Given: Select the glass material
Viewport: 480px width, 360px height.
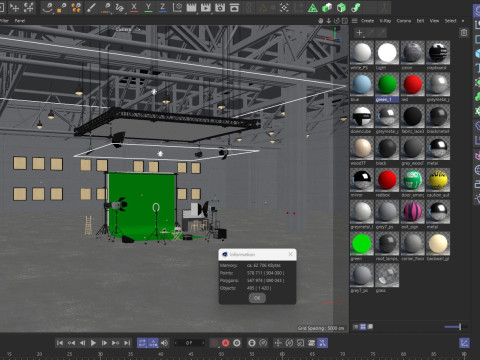Looking at the screenshot, I should 387,275.
